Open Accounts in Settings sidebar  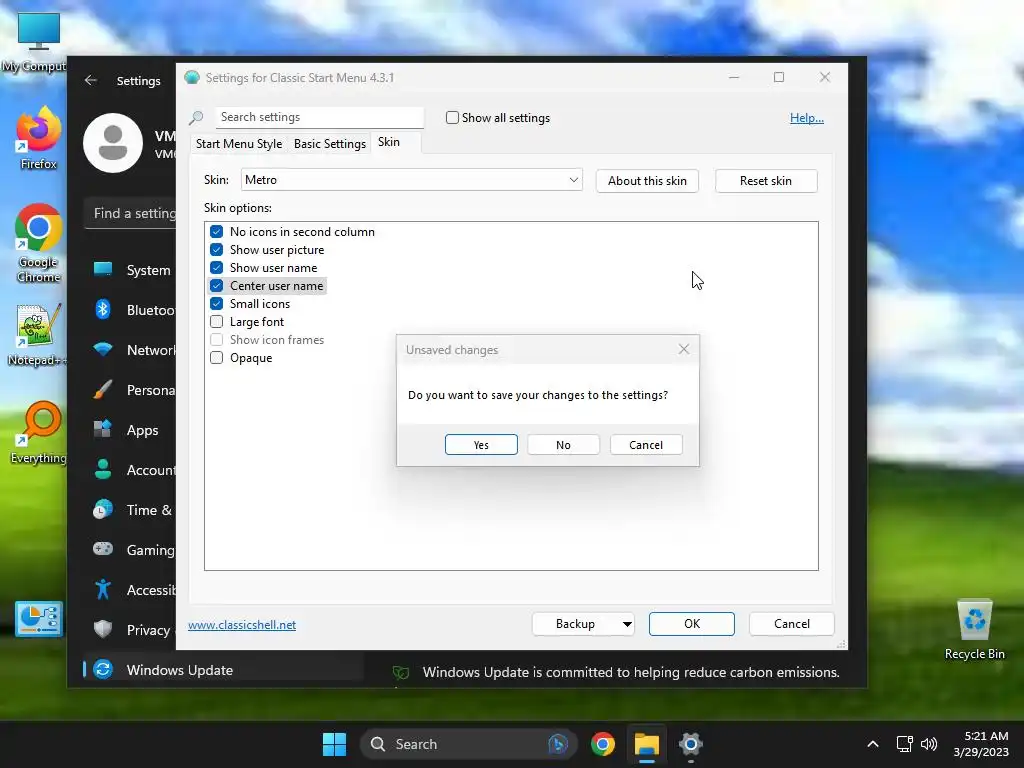[131, 470]
